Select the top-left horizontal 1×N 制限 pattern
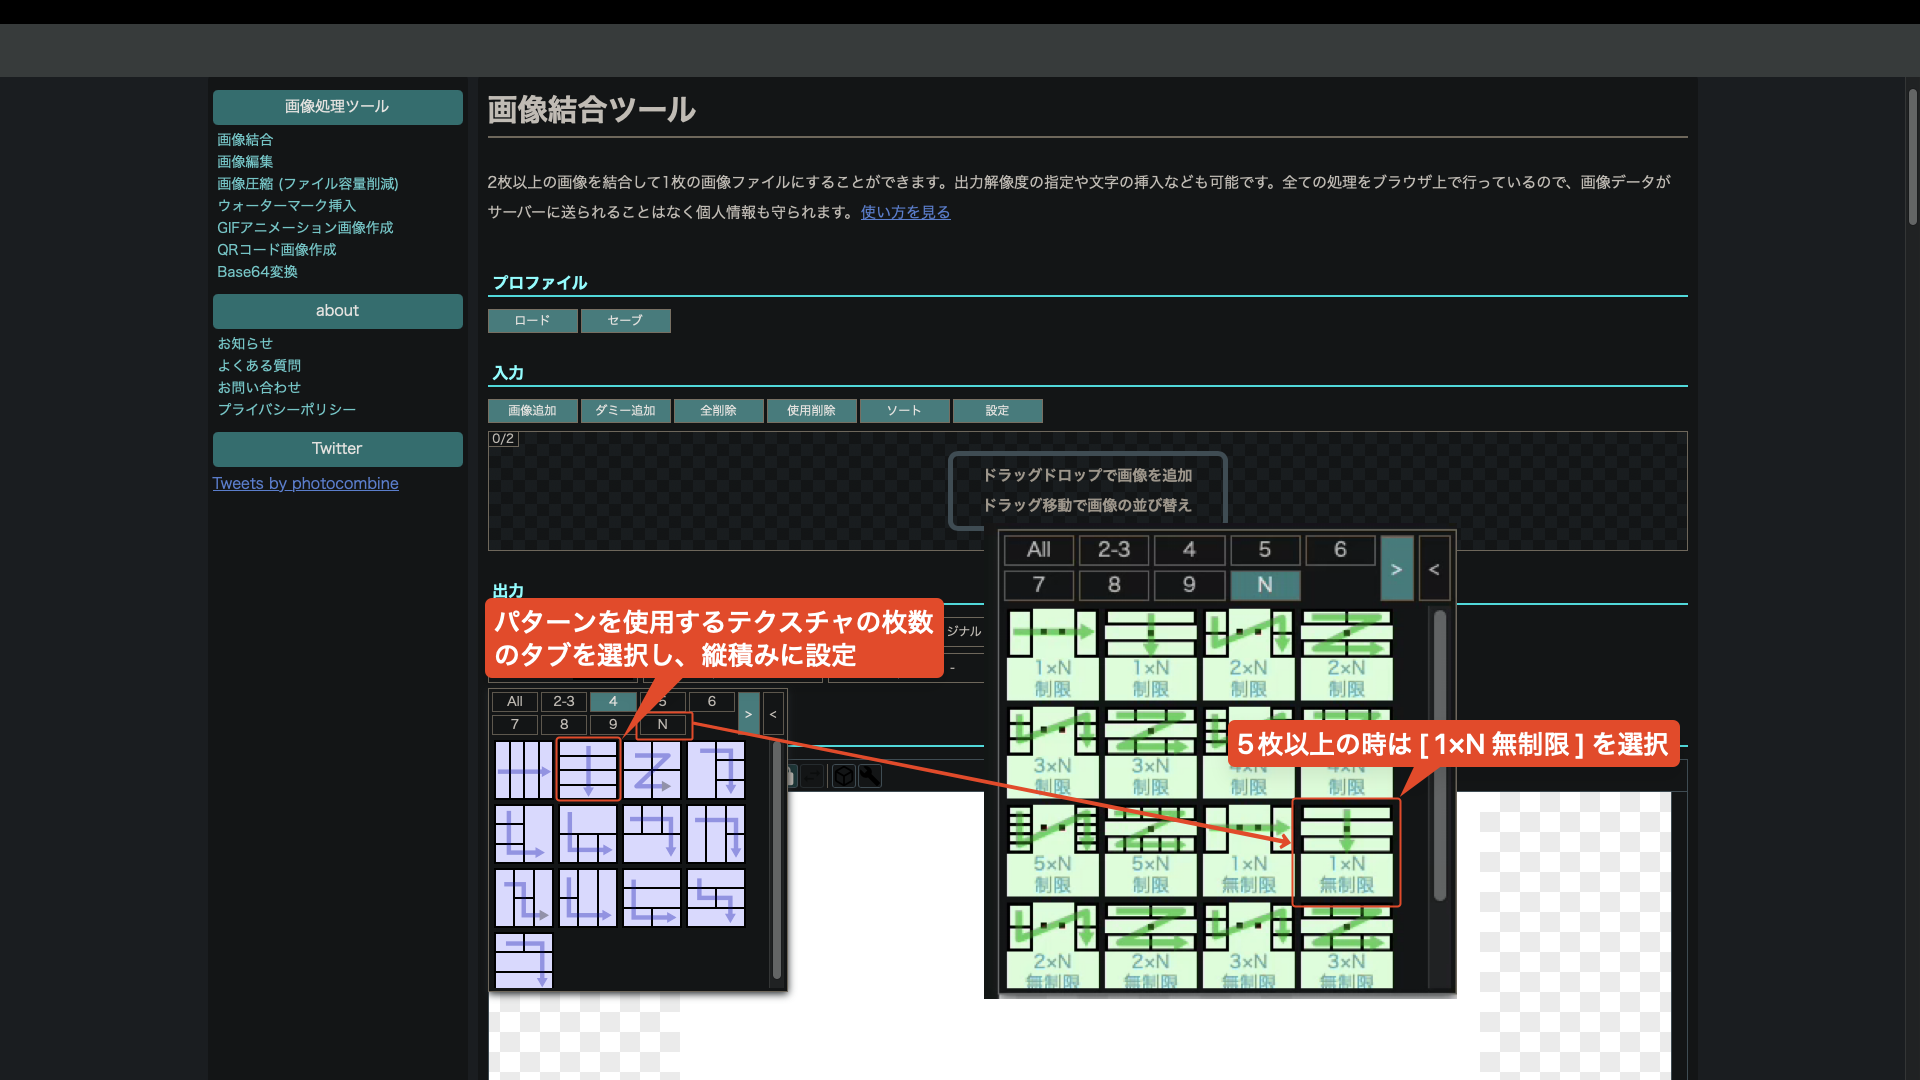The image size is (1920, 1080). click(1052, 656)
